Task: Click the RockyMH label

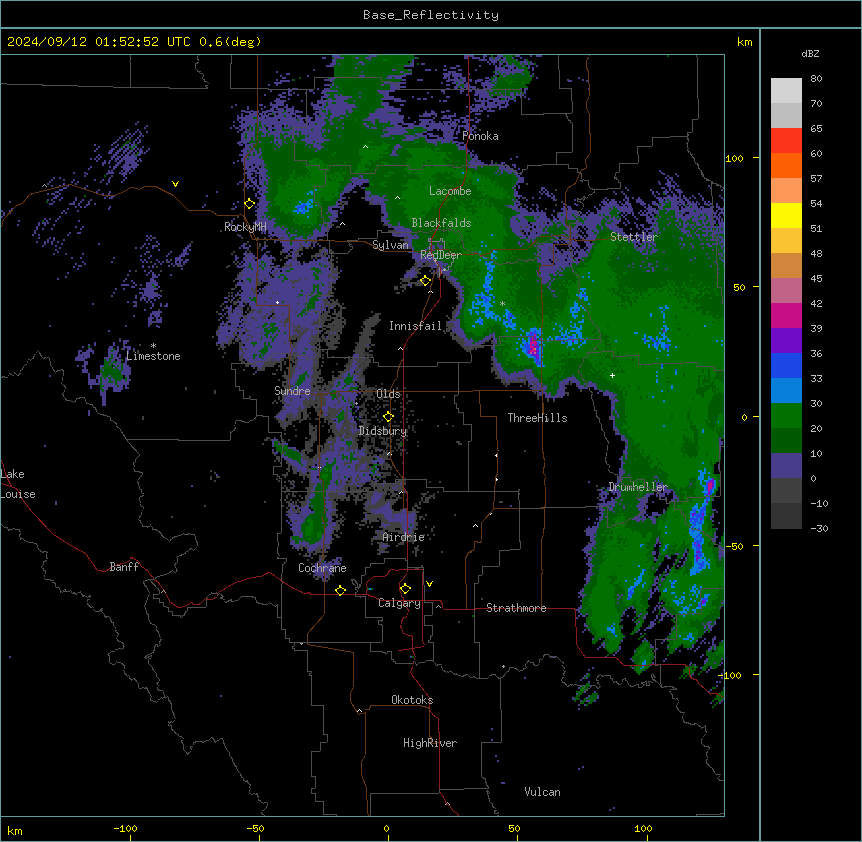Action: point(245,226)
